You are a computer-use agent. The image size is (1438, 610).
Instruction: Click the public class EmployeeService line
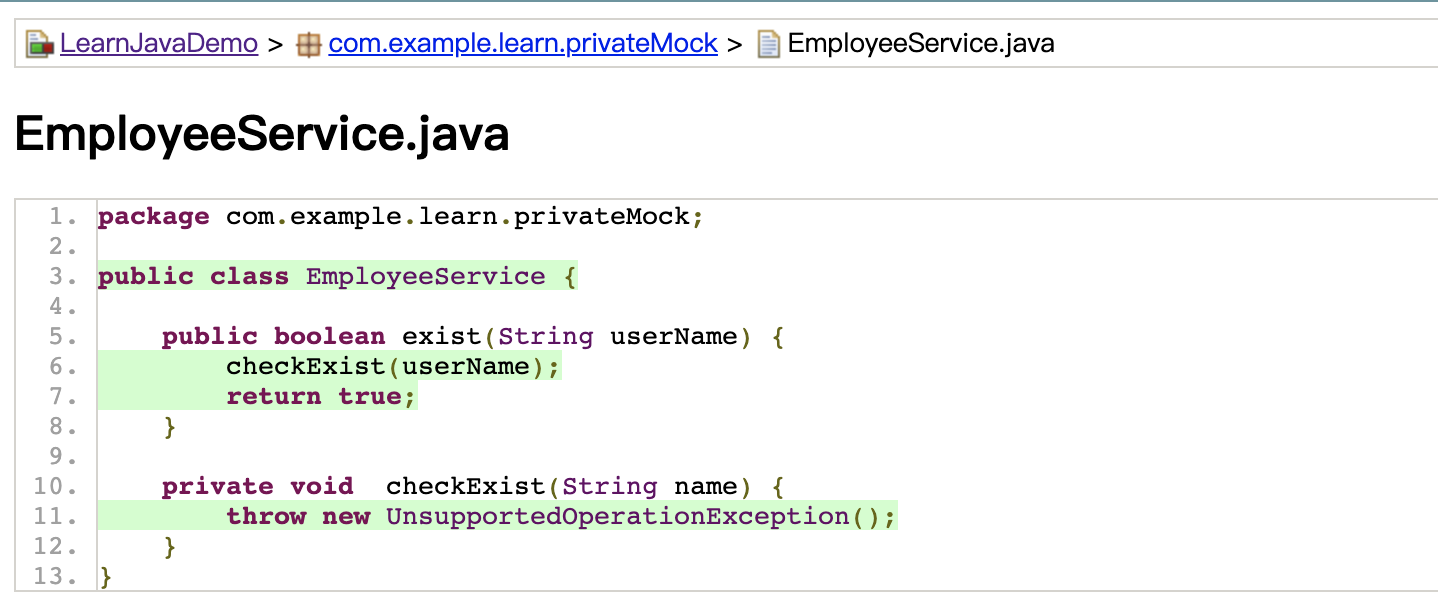point(338,277)
